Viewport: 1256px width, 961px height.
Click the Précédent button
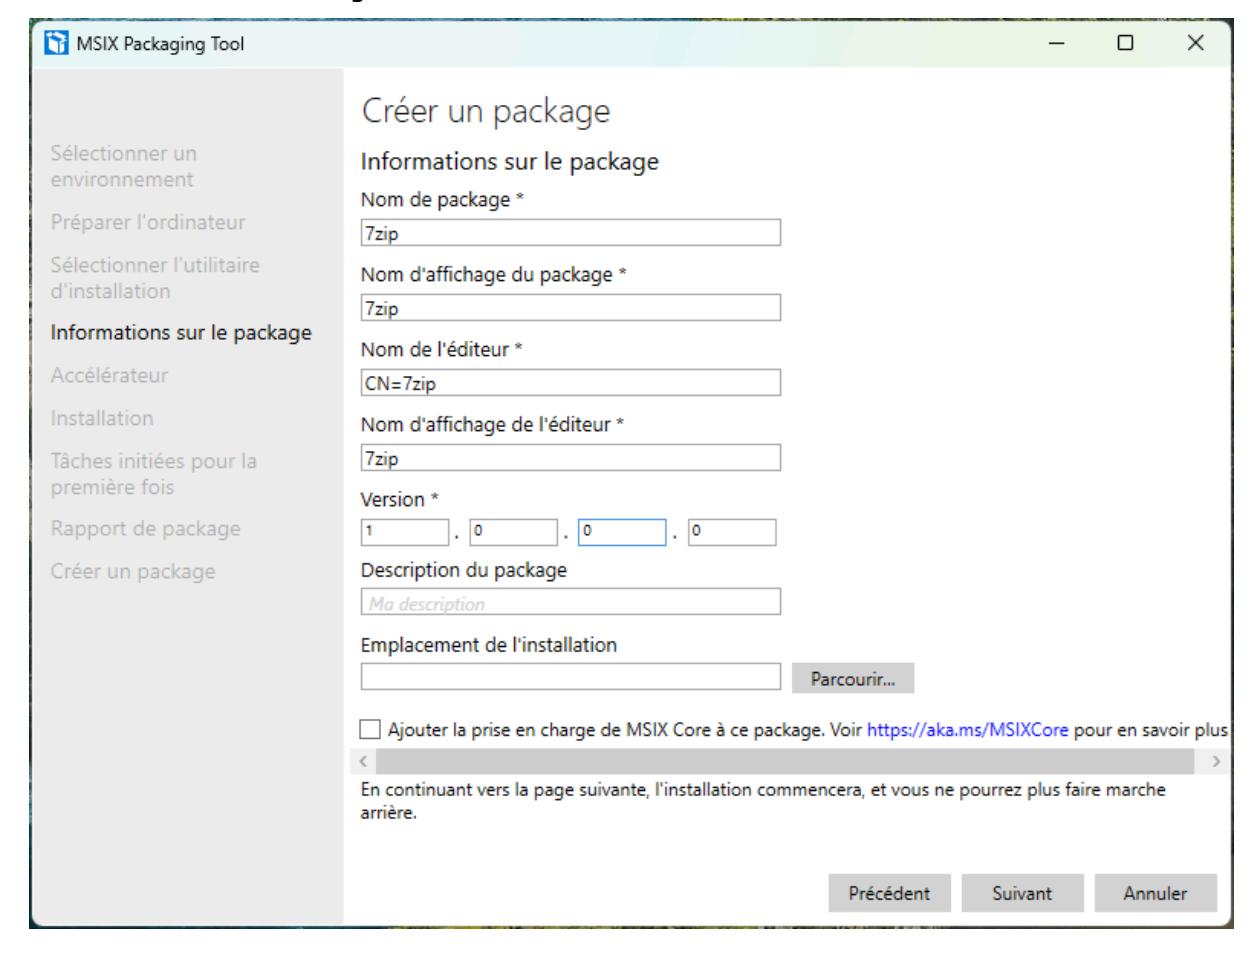[889, 893]
